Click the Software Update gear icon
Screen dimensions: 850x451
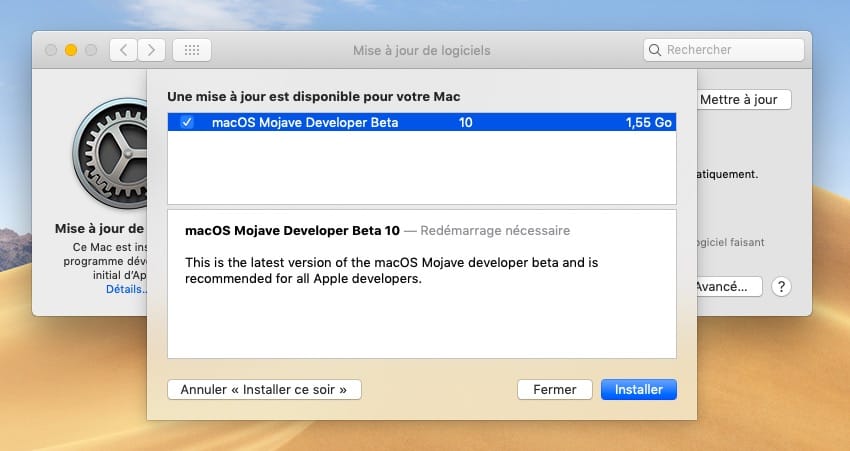(x=110, y=153)
